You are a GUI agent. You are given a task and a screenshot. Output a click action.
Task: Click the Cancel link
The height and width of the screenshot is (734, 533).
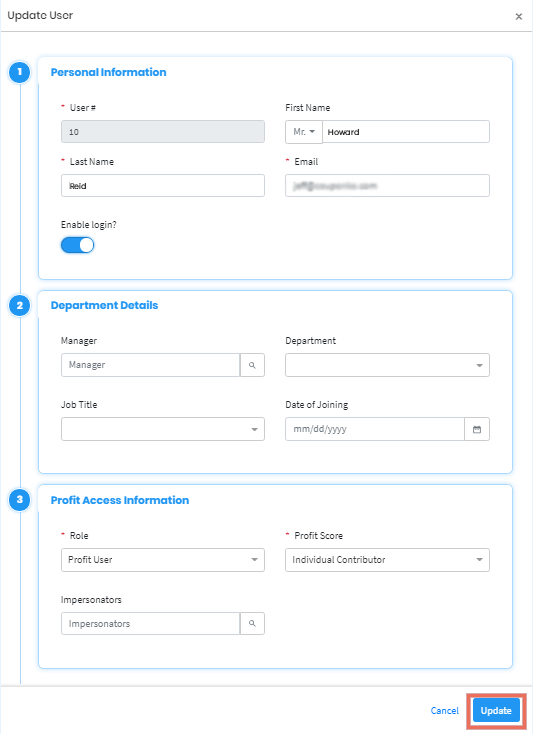pos(445,711)
